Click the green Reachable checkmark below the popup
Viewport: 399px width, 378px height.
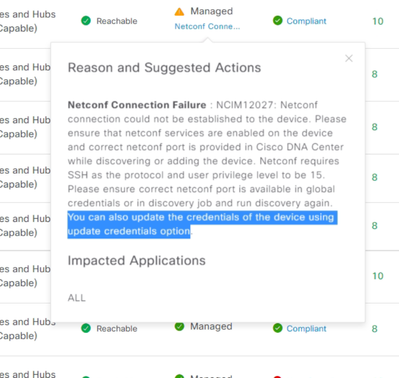pos(86,328)
